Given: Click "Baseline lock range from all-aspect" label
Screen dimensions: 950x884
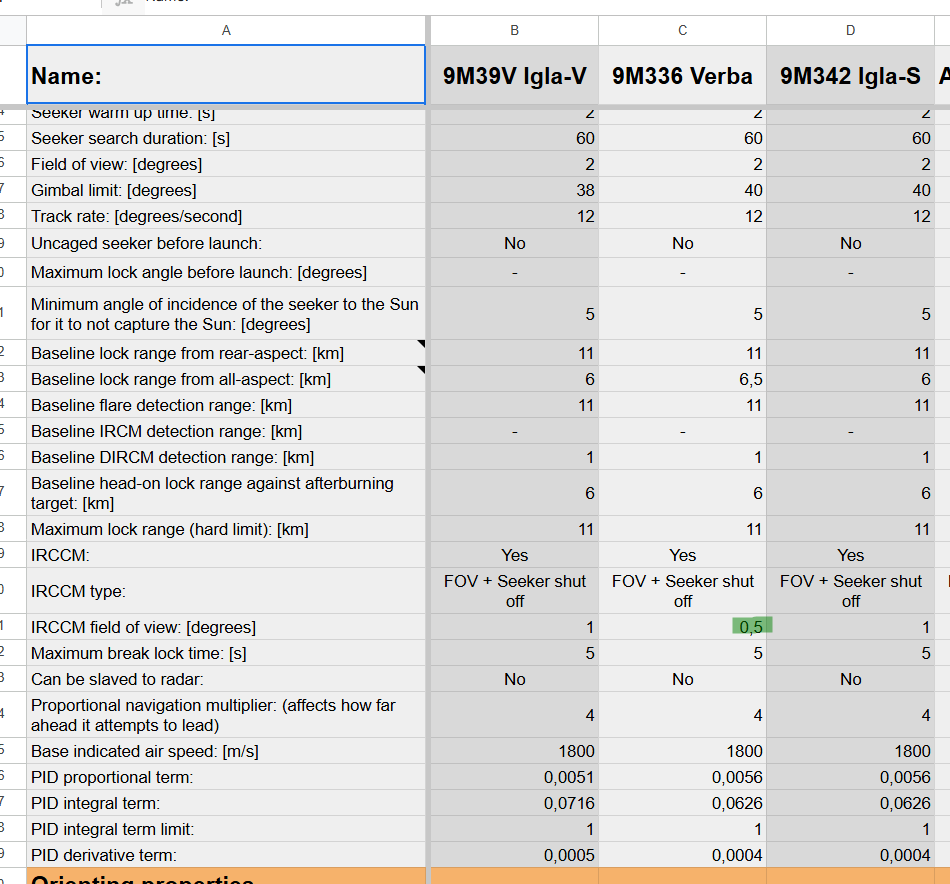Looking at the screenshot, I should point(181,379).
